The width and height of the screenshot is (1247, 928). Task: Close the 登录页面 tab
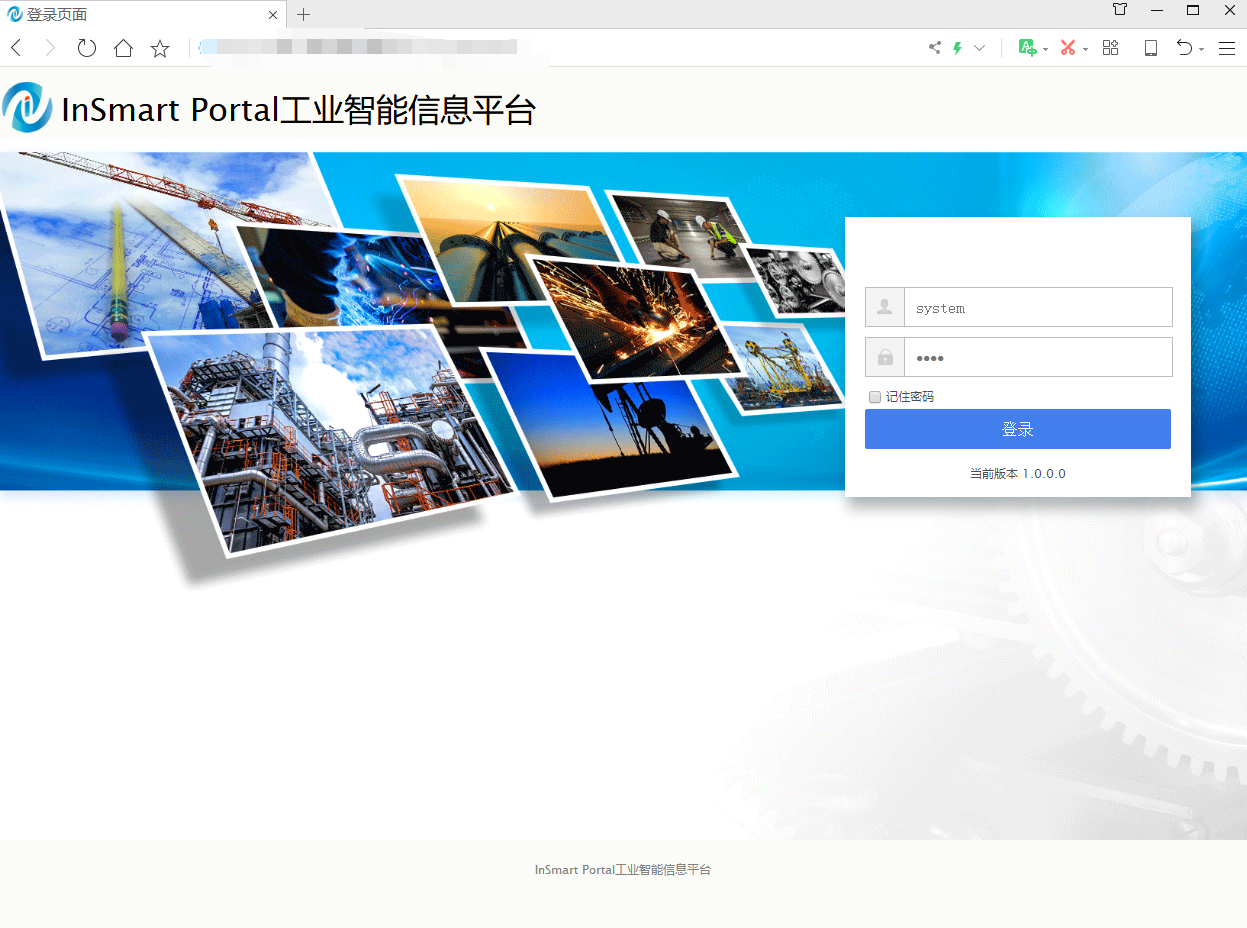click(274, 14)
